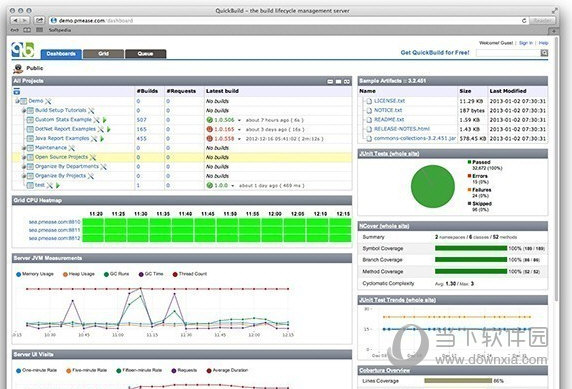This screenshot has height=389, width=572.
Task: Click the collapse-all icon under All Projects
Action: (17, 91)
